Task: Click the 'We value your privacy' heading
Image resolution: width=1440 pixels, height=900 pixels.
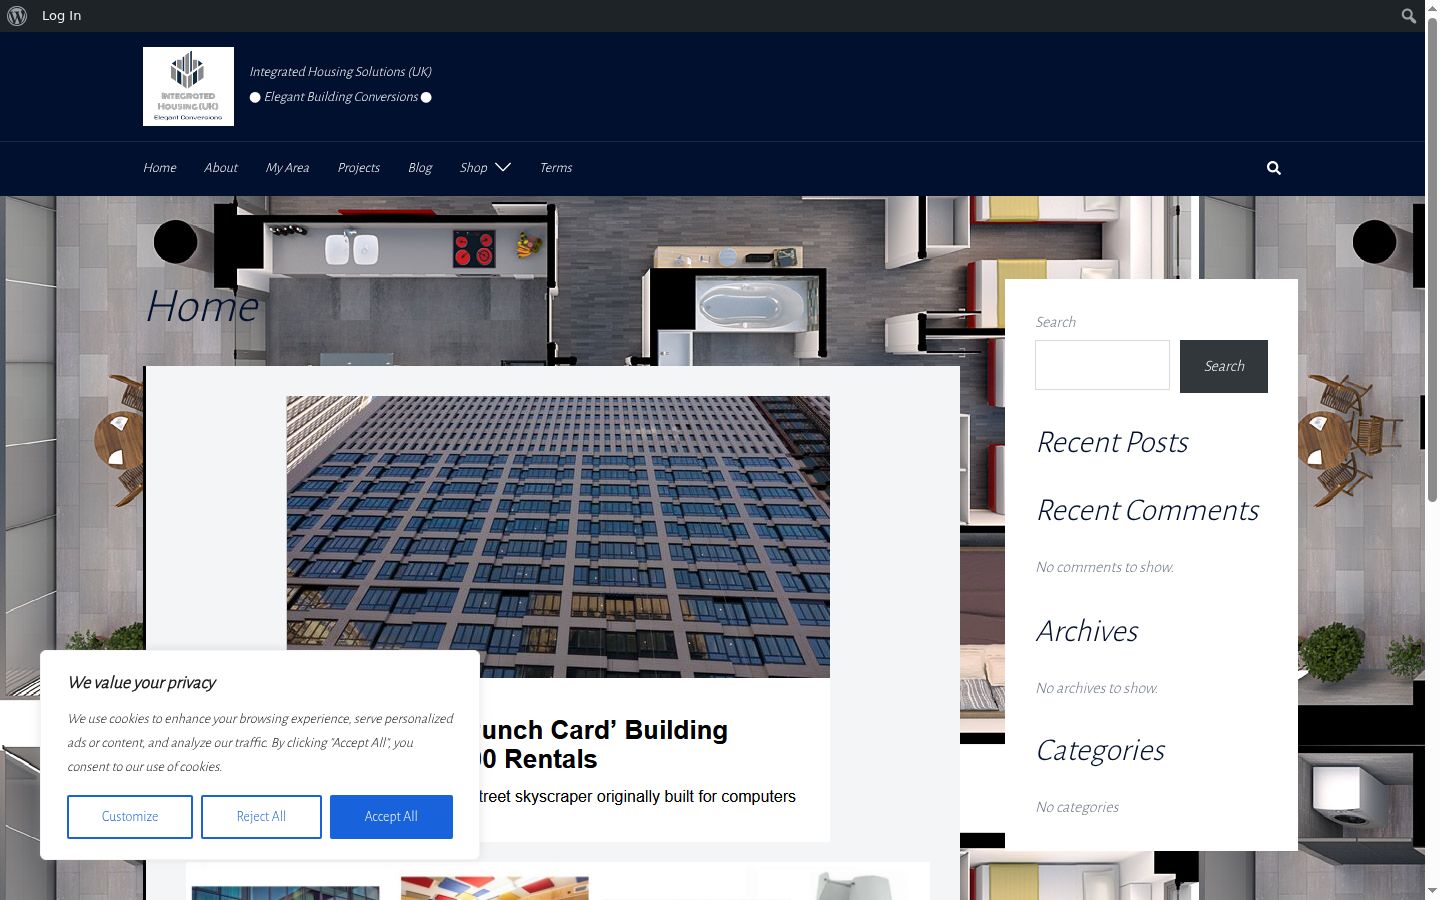Action: (142, 683)
